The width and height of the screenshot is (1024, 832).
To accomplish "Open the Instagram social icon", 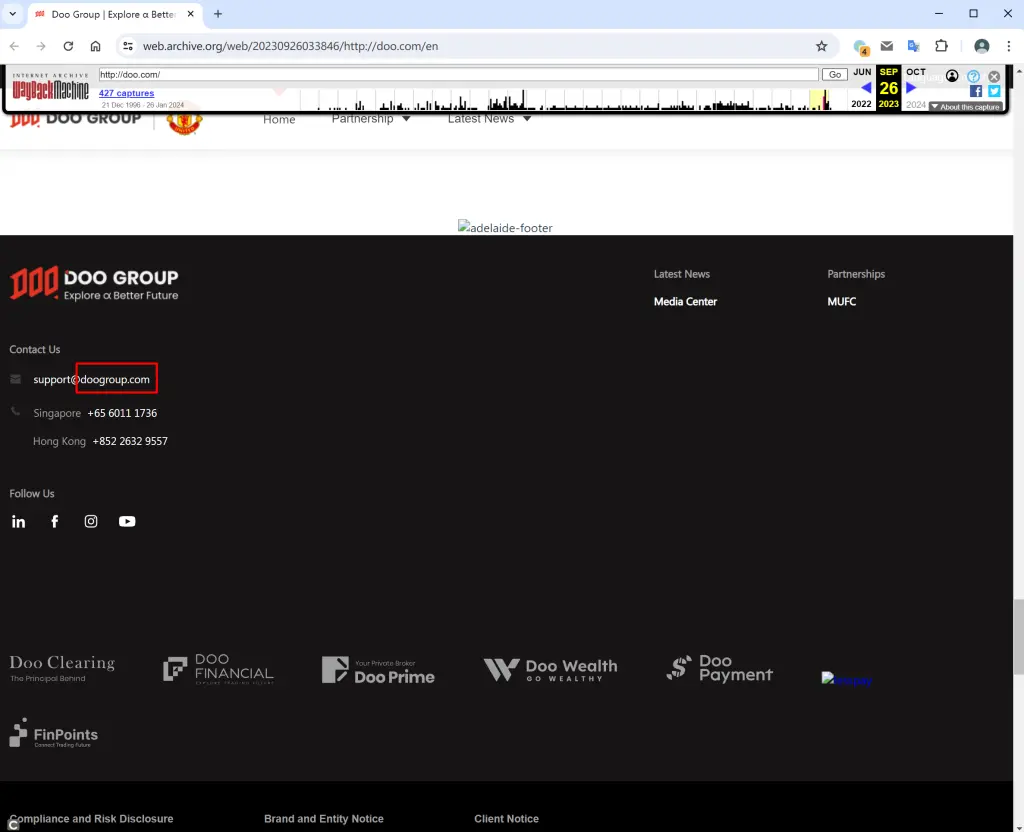I will click(91, 521).
